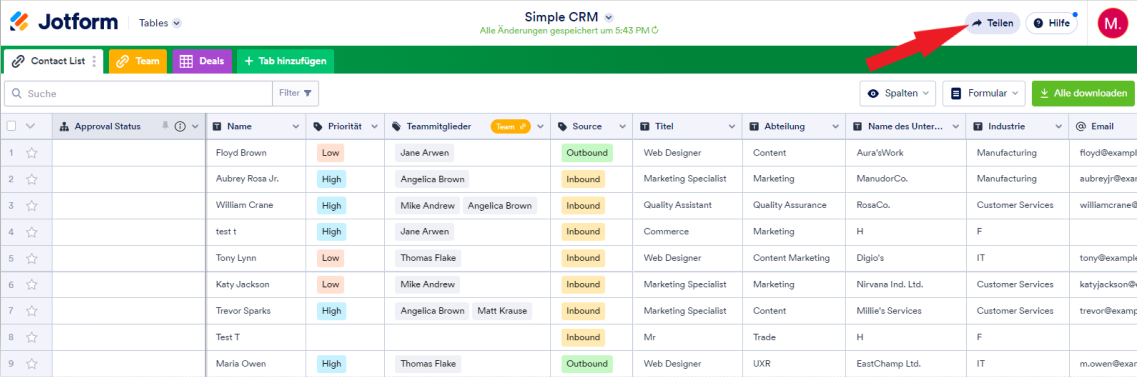This screenshot has width=1137, height=377.
Task: Star row 2 for Aubrey Rosa Jr.
Action: [x=31, y=179]
